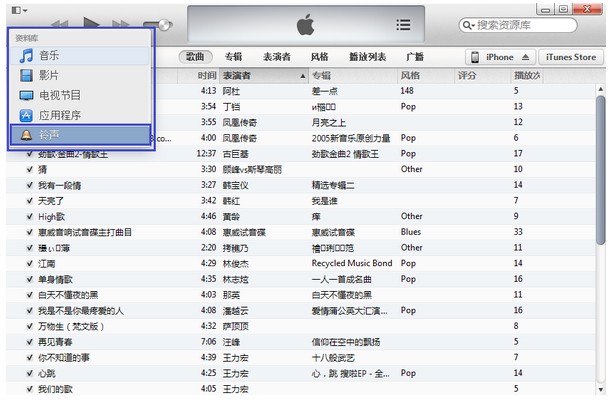Open the iTunes Store button
This screenshot has width=615, height=403.
pyautogui.click(x=572, y=57)
